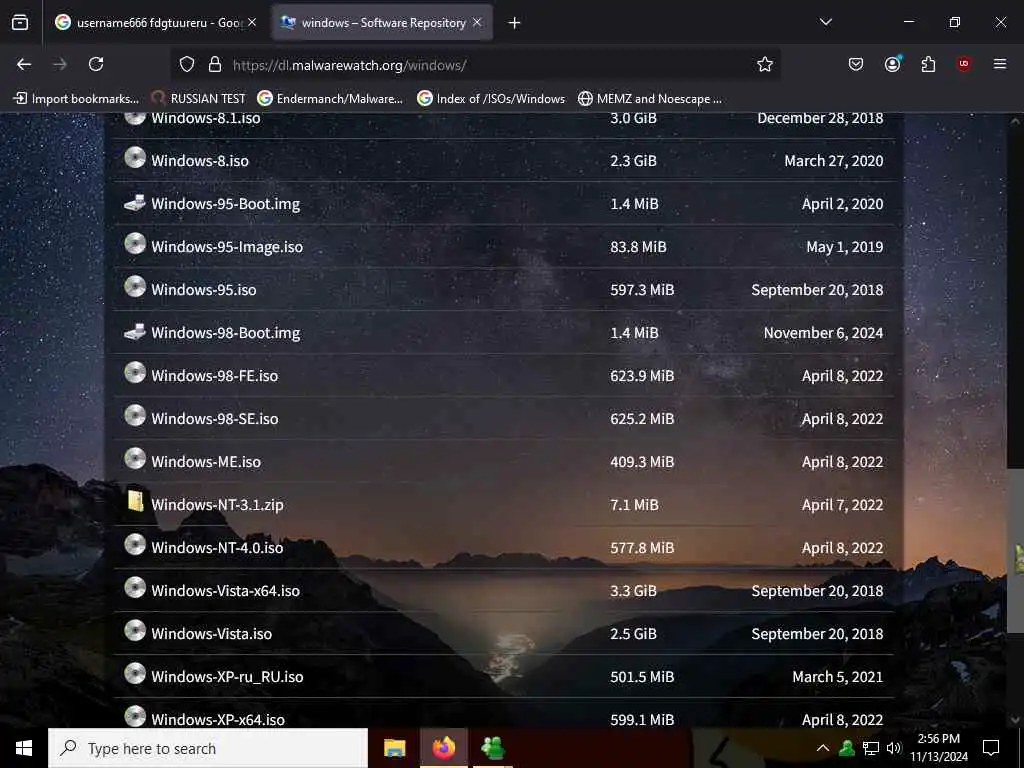Click the zip folder icon beside Windows-NT-3.1.zip
This screenshot has width=1024, height=768.
point(136,501)
